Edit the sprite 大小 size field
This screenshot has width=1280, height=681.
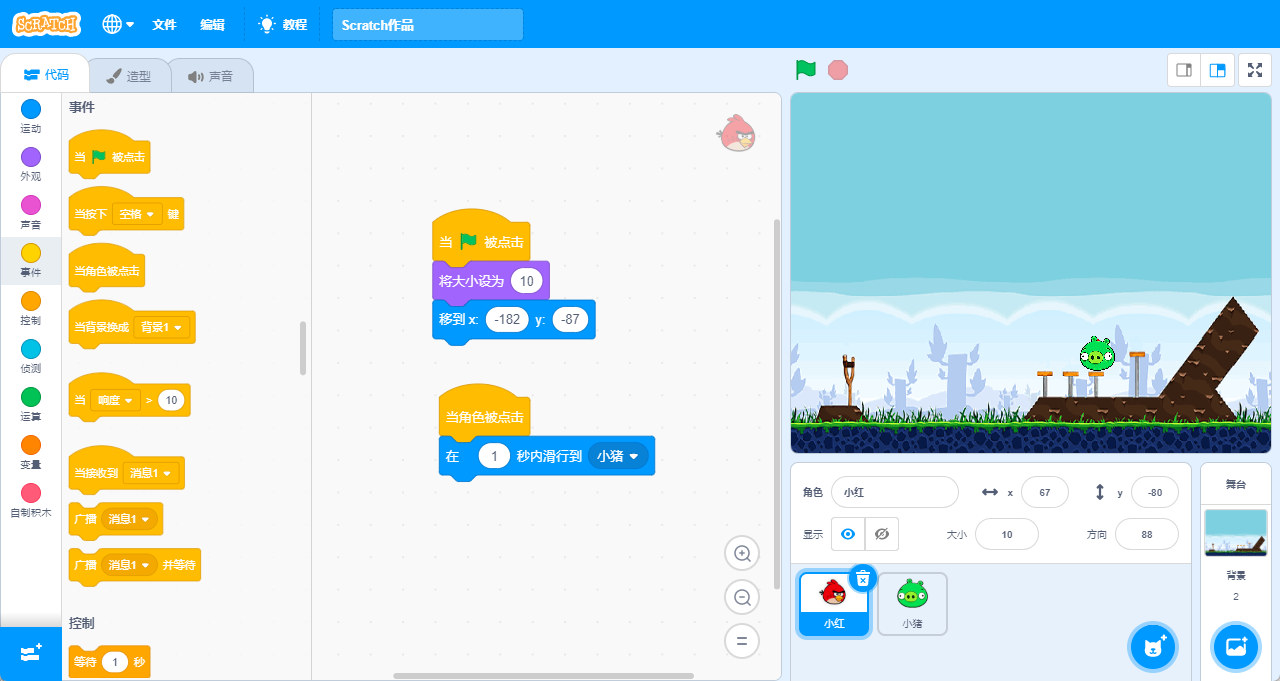point(1007,534)
